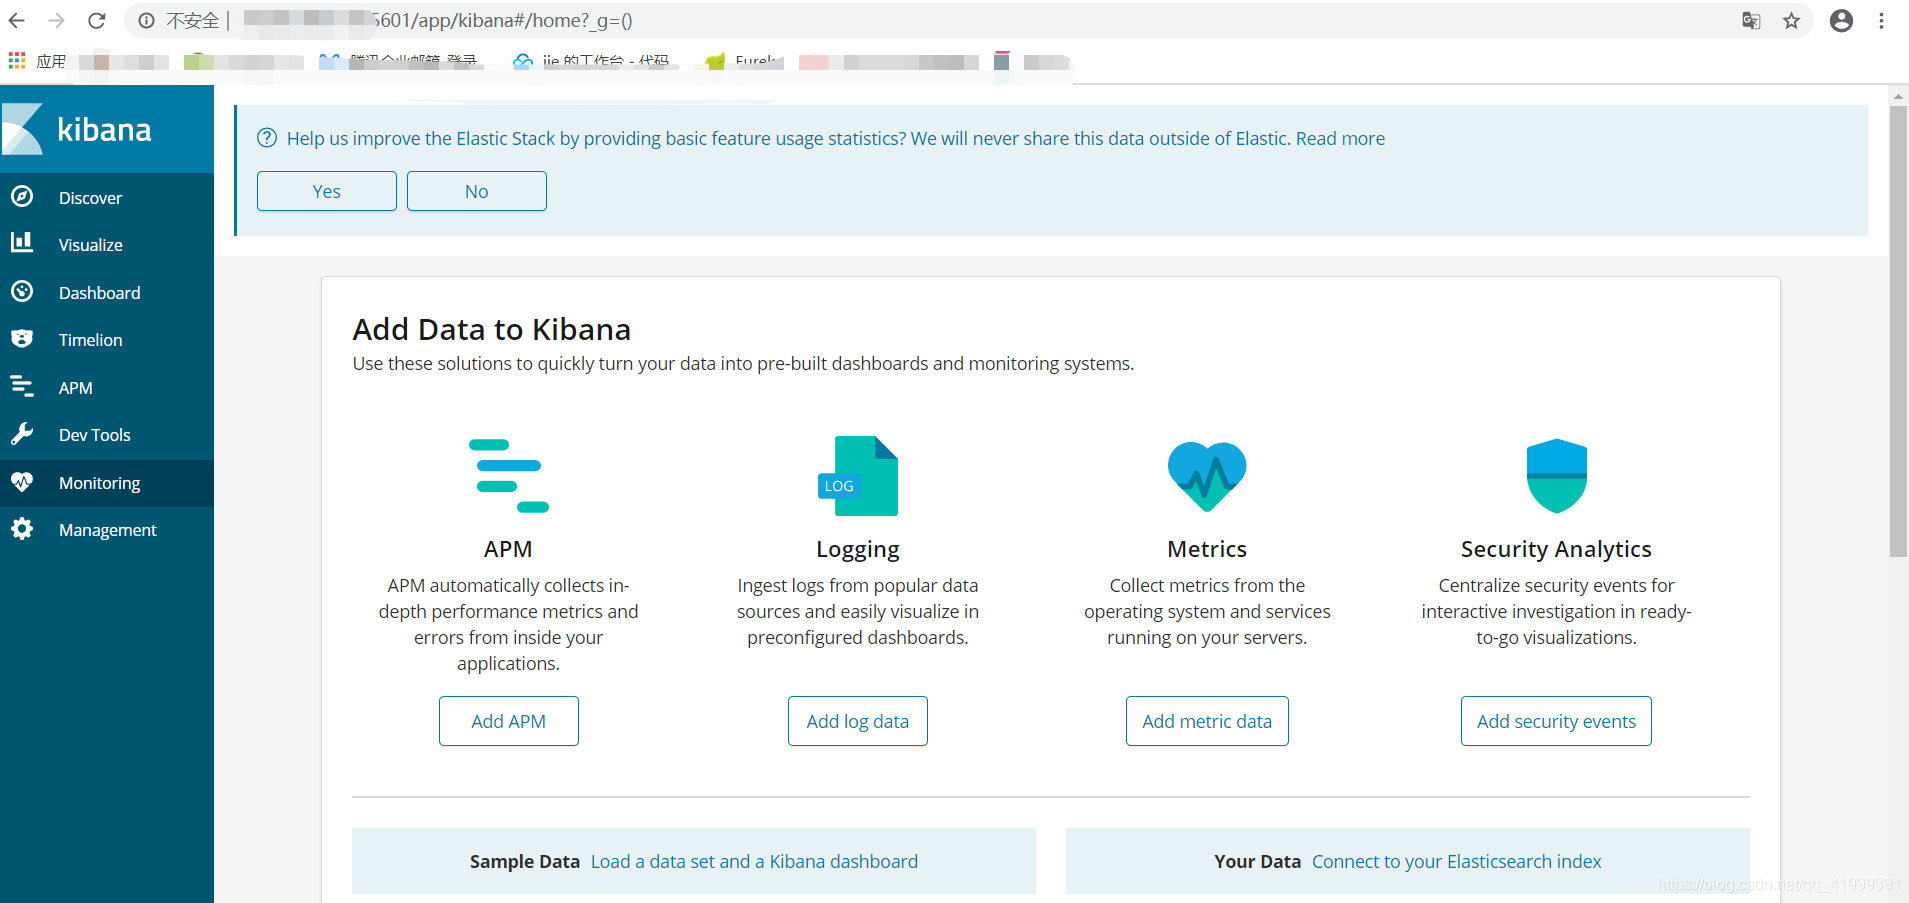Click the help question mark icon in banner
The width and height of the screenshot is (1909, 903).
coord(267,138)
